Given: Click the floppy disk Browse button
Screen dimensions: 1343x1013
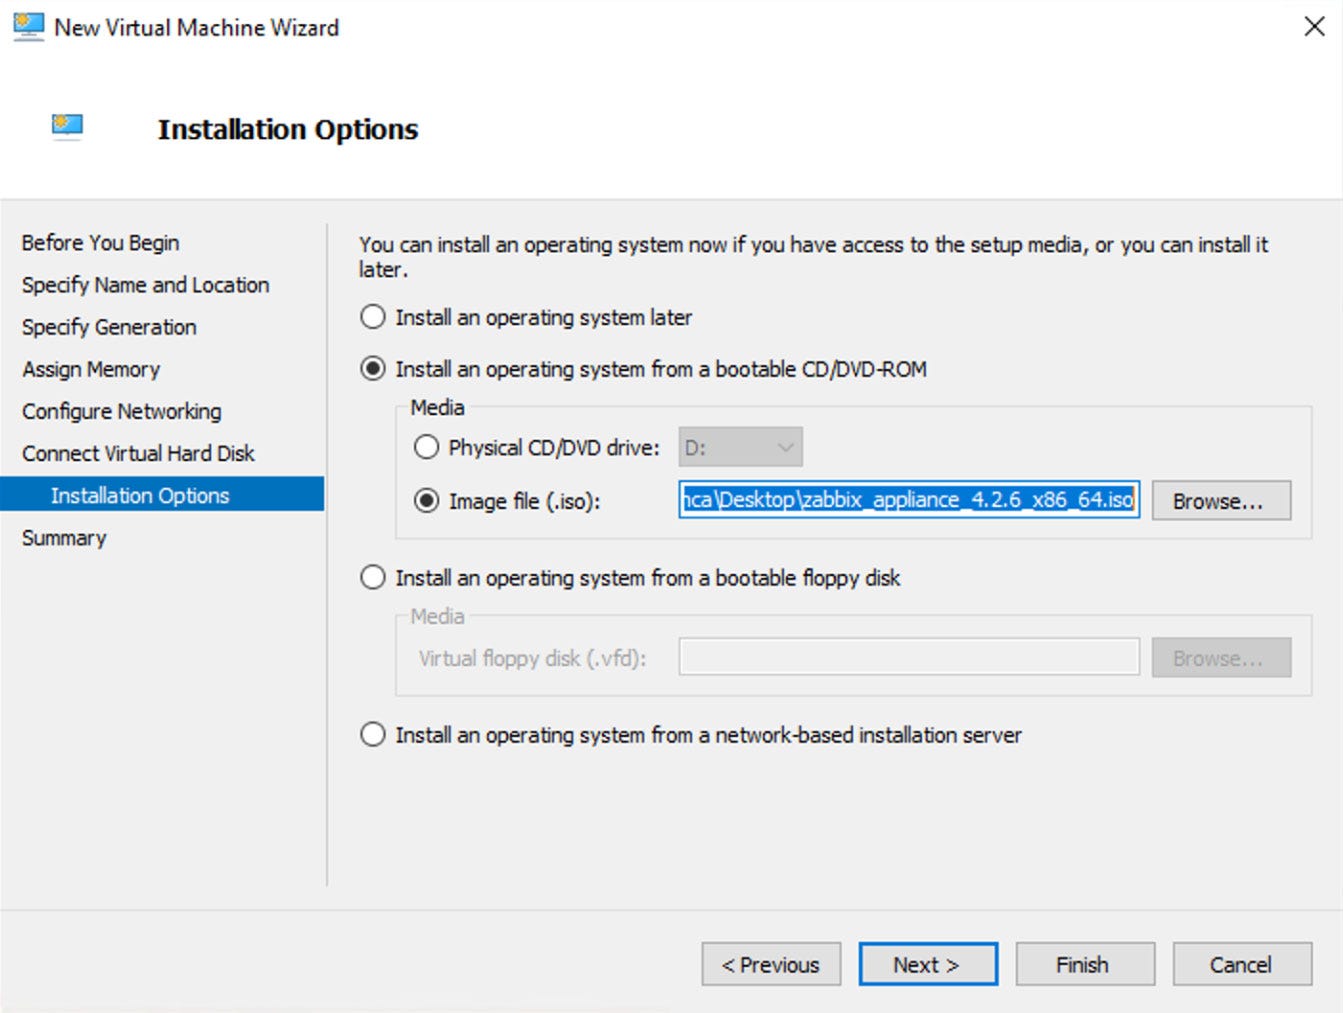Looking at the screenshot, I should tap(1221, 657).
